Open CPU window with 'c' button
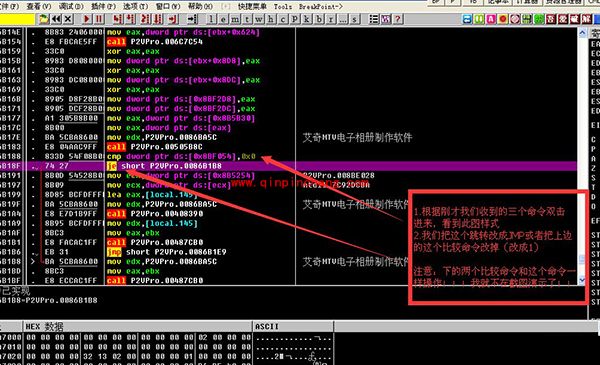The image size is (600, 365). tap(283, 19)
